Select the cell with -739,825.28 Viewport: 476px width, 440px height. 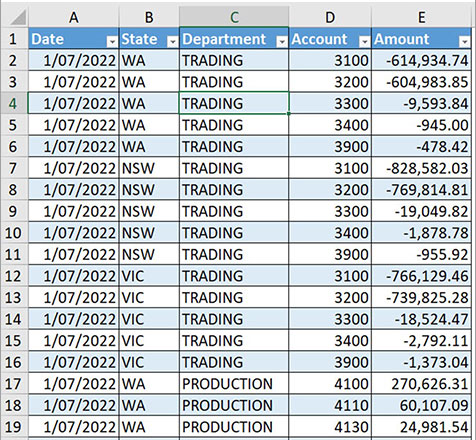click(x=421, y=297)
